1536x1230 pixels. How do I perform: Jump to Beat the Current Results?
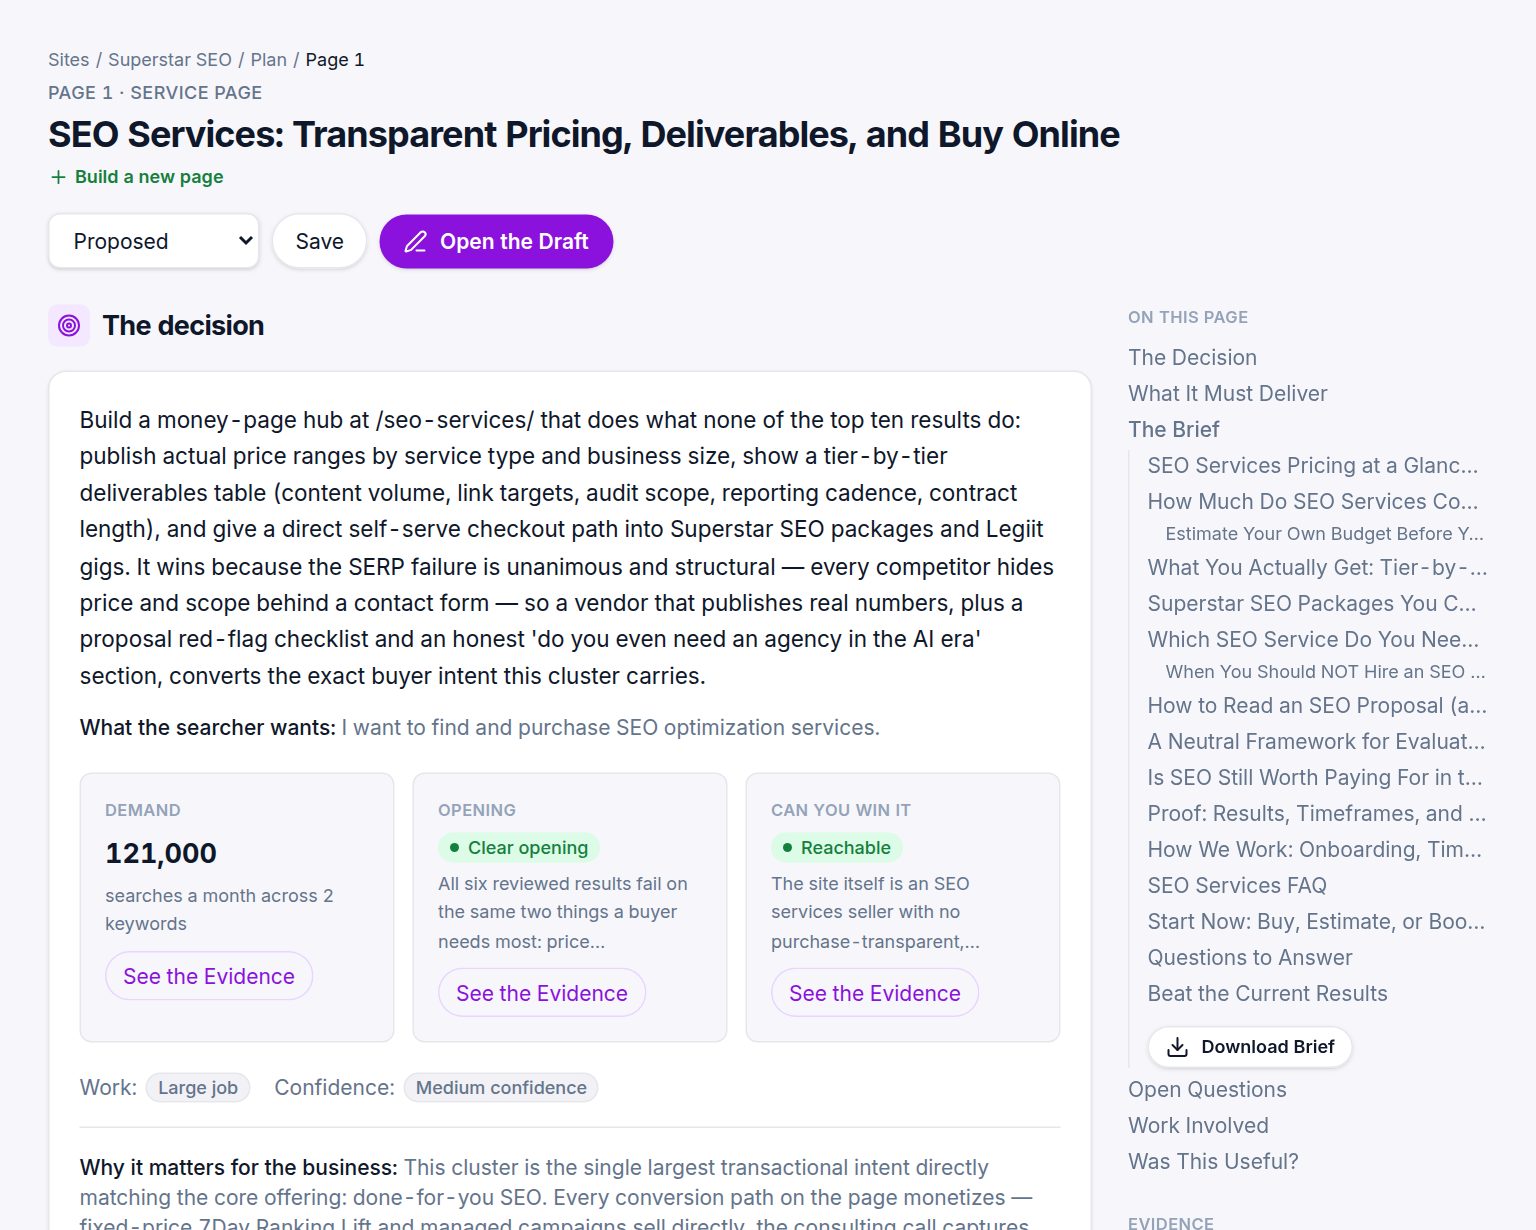(1268, 994)
